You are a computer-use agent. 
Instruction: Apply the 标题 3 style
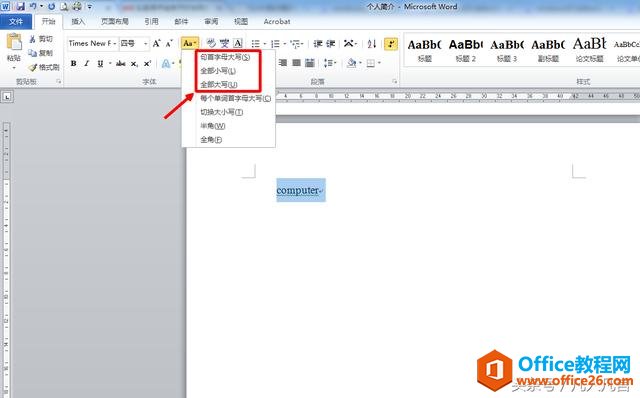coord(507,50)
